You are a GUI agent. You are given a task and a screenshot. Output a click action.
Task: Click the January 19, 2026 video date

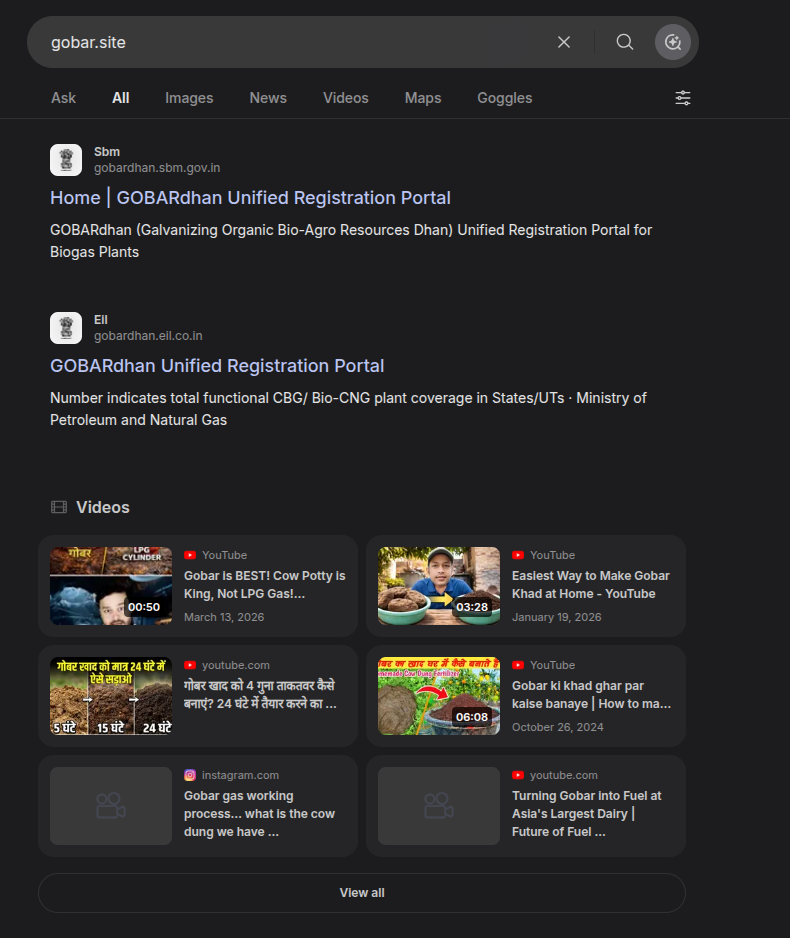pos(556,617)
